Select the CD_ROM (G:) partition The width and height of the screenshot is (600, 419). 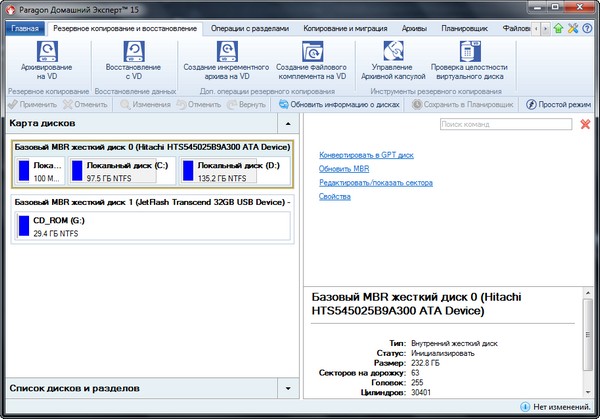[x=152, y=226]
